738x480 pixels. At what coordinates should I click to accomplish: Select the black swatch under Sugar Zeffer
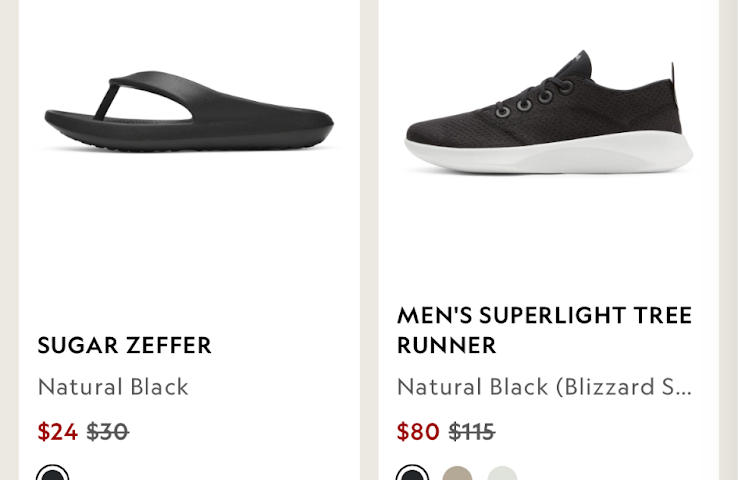tap(53, 474)
